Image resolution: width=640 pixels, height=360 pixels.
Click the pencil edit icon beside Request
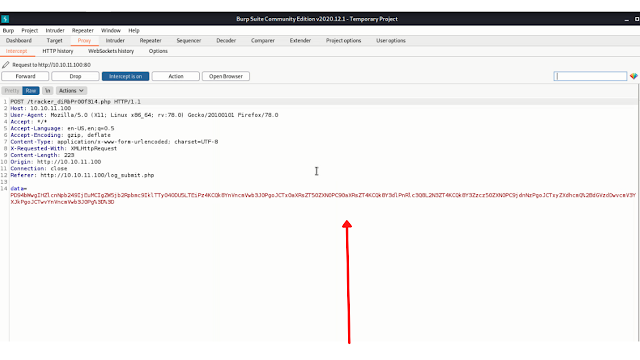click(x=5, y=64)
